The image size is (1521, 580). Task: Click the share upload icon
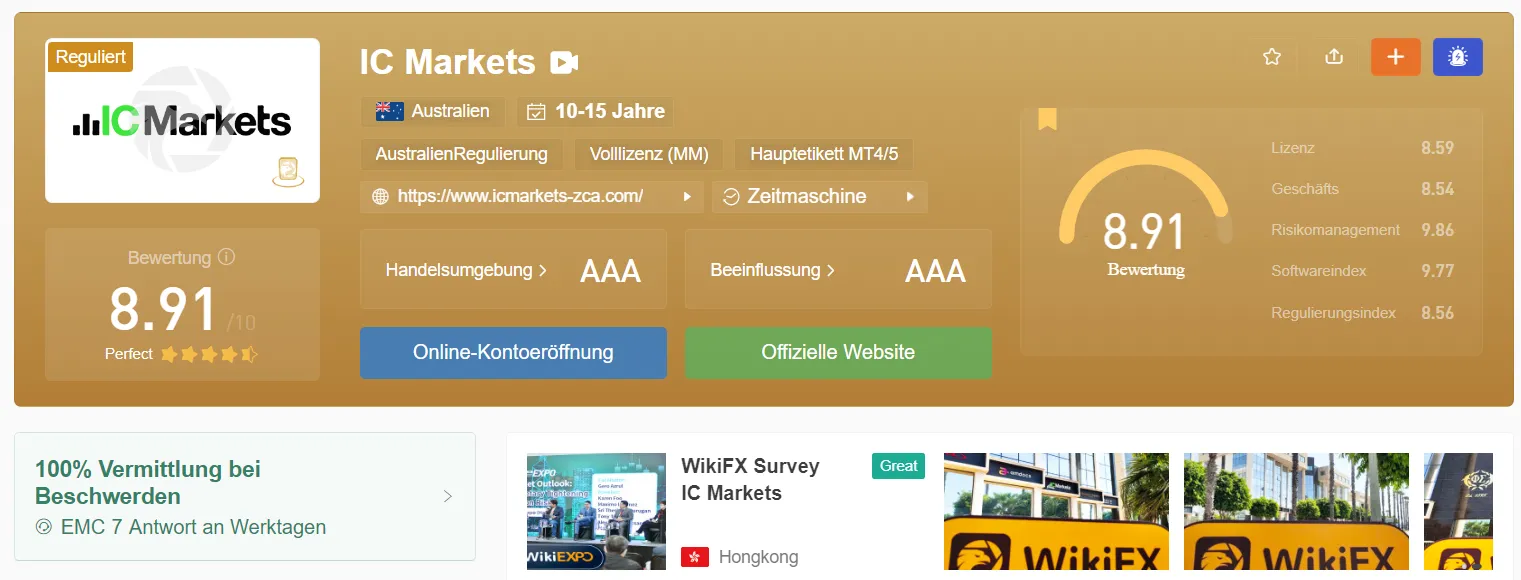click(x=1333, y=57)
